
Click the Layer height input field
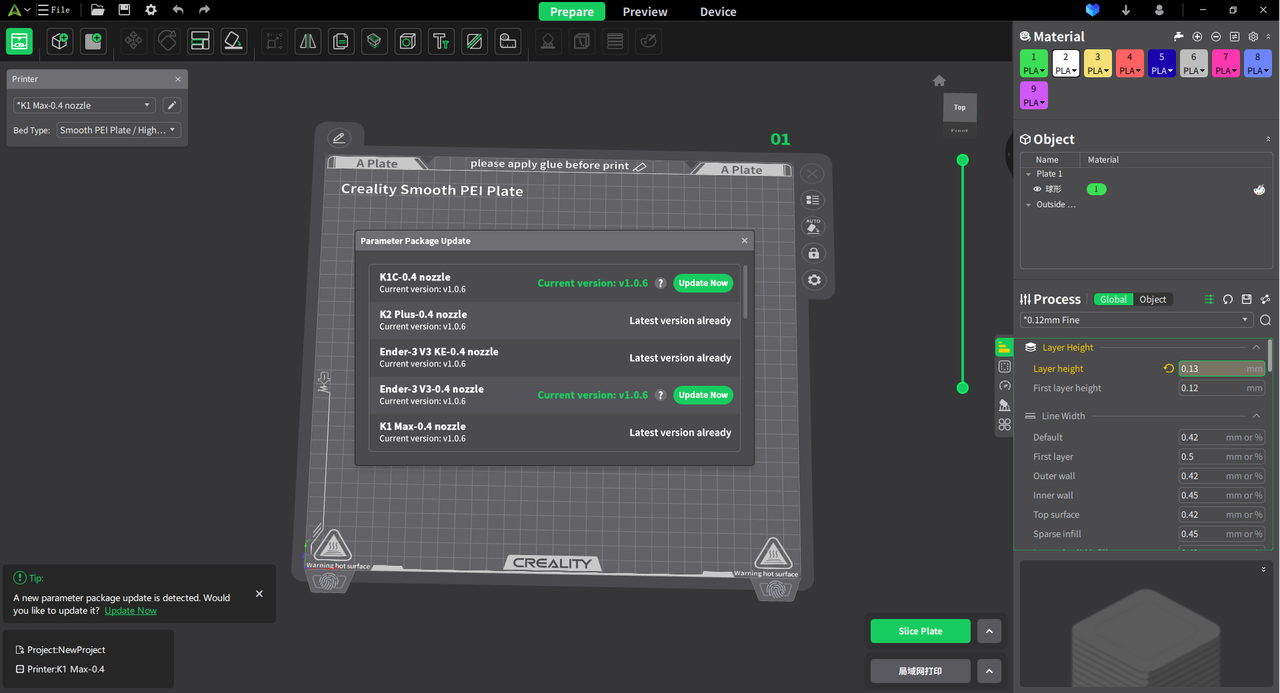tap(1221, 368)
